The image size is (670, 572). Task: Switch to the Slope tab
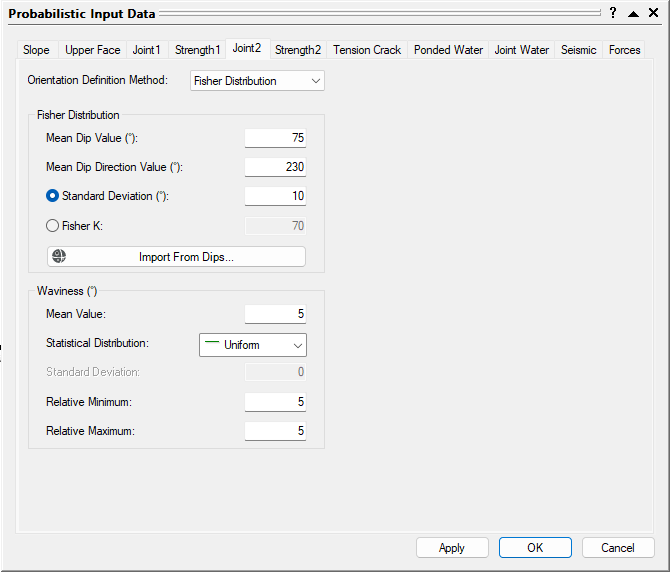click(x=36, y=50)
